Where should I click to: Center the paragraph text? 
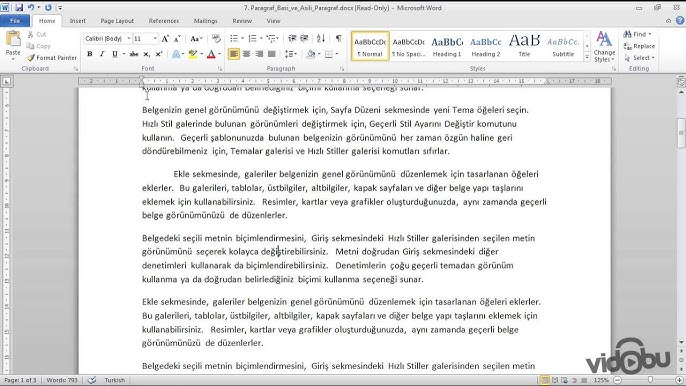coord(246,54)
